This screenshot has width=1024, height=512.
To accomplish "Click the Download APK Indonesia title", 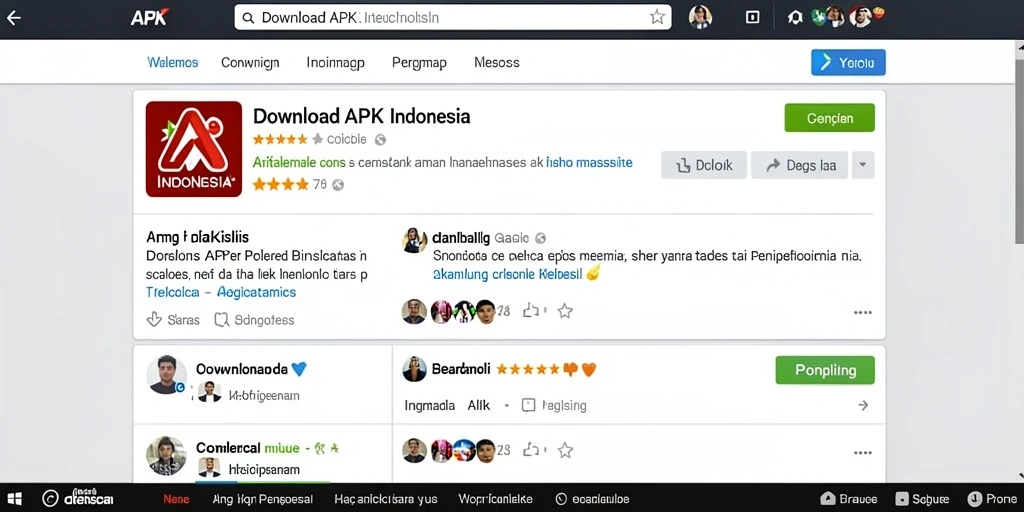I will tap(361, 116).
